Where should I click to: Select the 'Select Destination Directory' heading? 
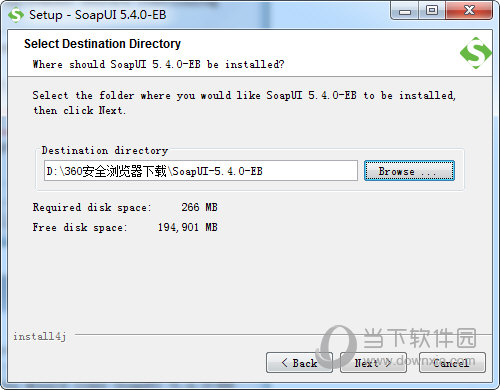102,44
